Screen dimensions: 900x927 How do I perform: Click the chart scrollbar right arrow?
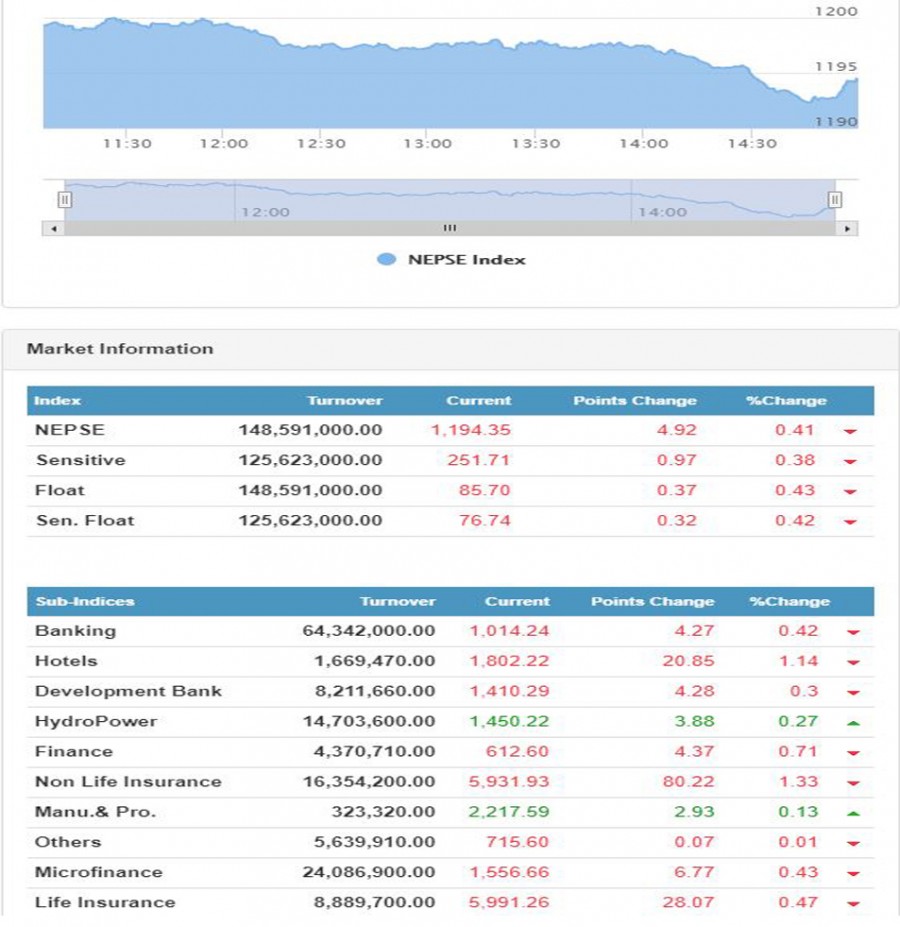(848, 229)
